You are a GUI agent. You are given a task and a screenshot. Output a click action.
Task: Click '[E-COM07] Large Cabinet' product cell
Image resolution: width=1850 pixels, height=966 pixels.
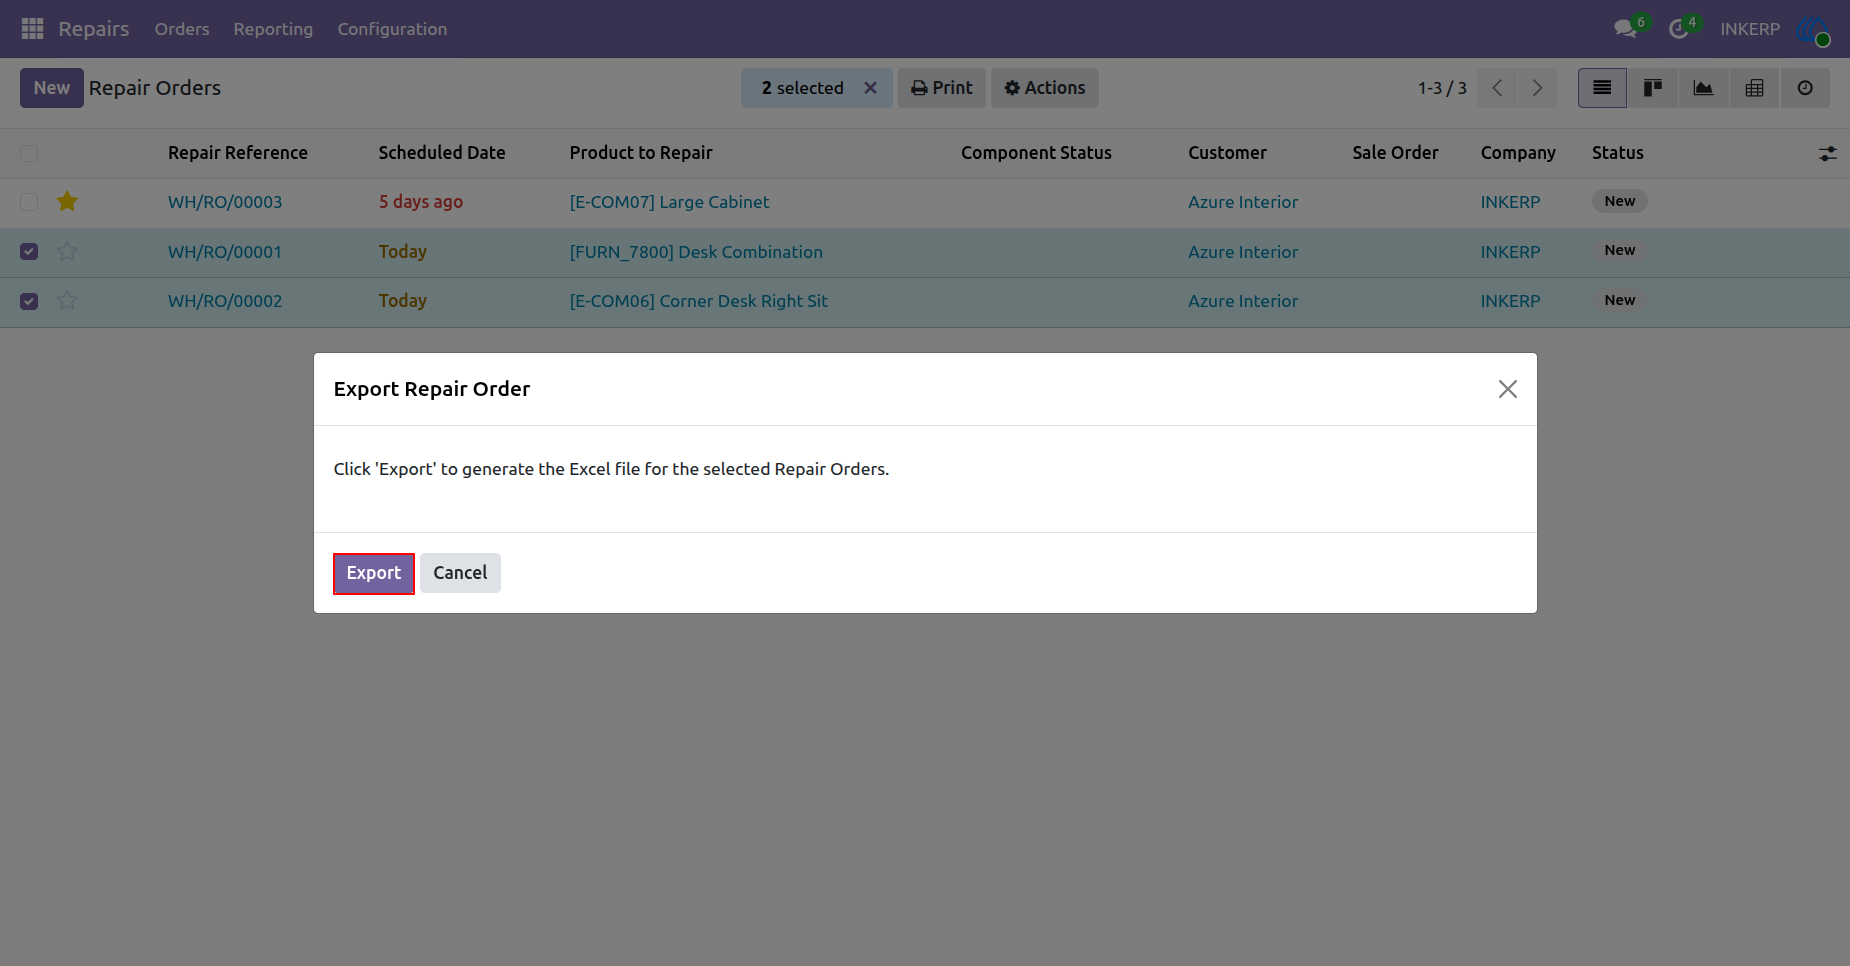click(669, 202)
